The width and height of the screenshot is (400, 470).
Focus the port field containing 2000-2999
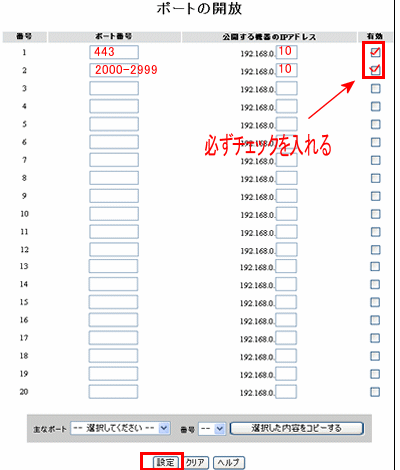114,70
